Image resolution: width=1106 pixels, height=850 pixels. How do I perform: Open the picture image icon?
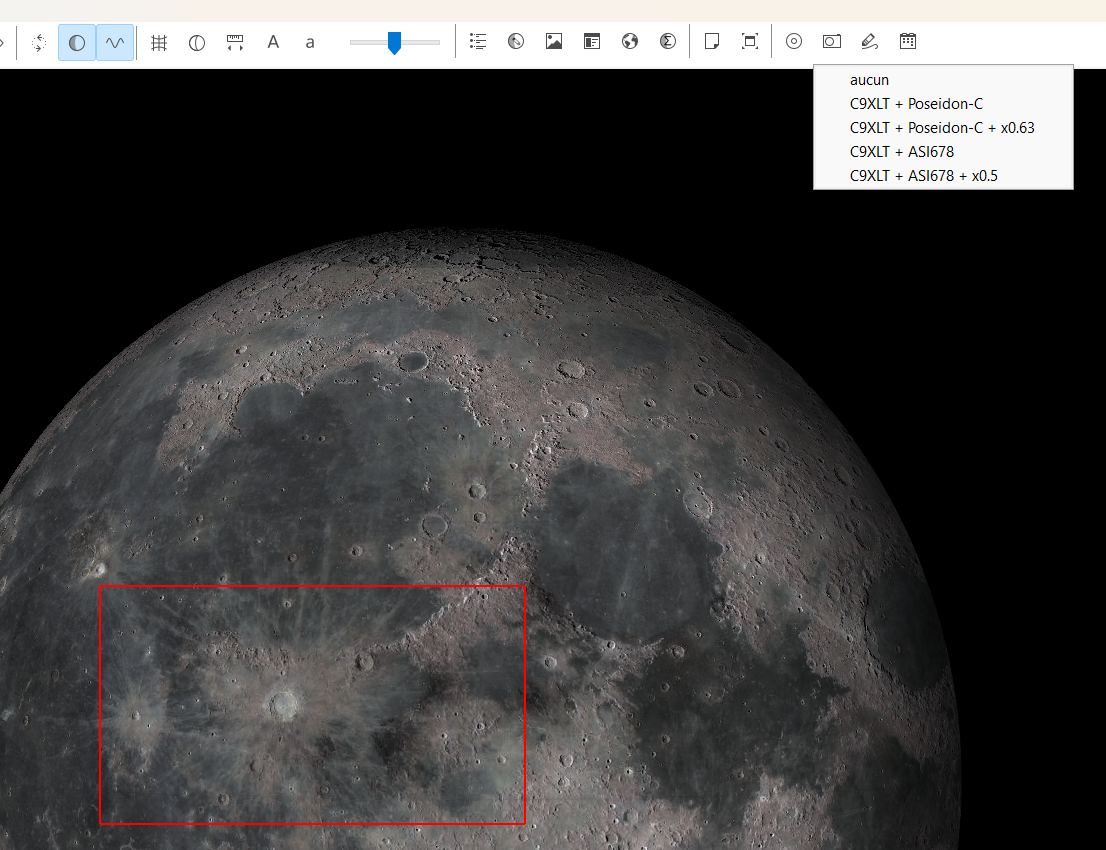tap(554, 42)
